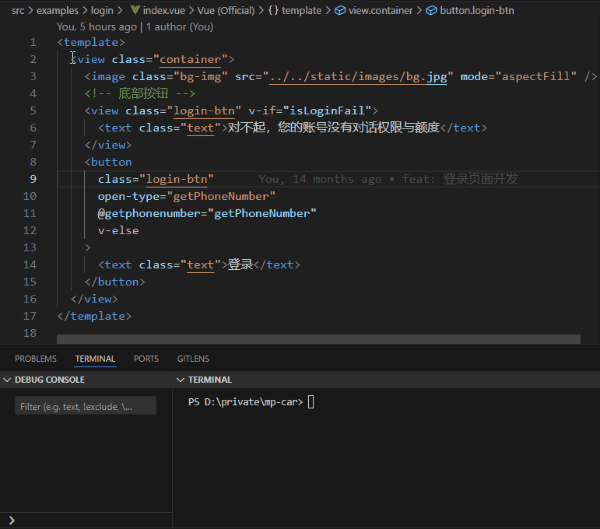Viewport: 600px width, 529px height.
Task: Click inline blame 'You, 14 months ago'
Action: click(320, 179)
